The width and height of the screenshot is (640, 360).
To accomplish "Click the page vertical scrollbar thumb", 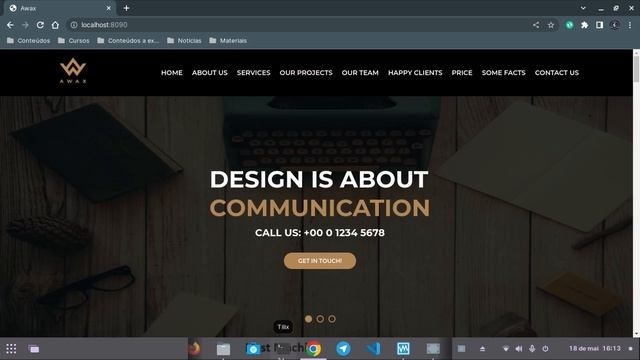I will (x=636, y=69).
